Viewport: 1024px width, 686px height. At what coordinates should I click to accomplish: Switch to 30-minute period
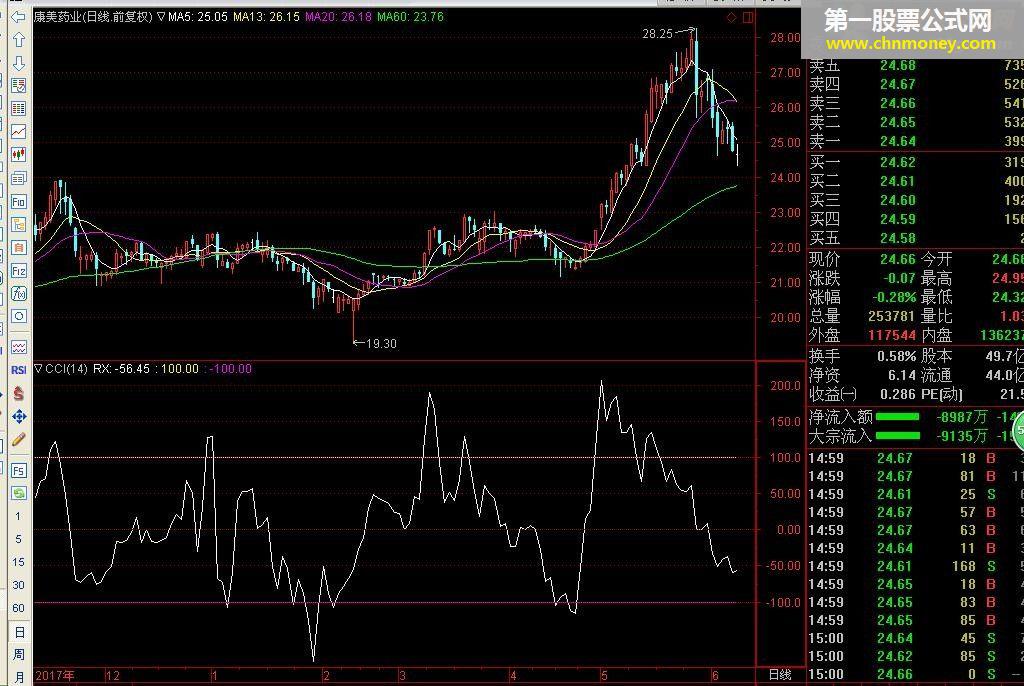pos(18,585)
